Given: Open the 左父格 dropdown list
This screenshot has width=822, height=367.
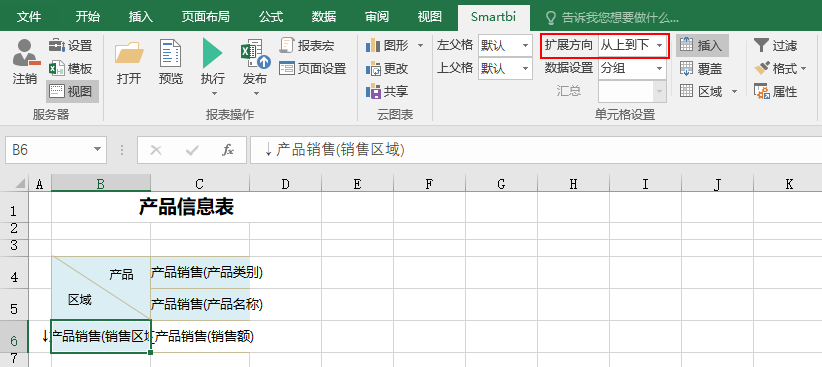Looking at the screenshot, I should [505, 46].
